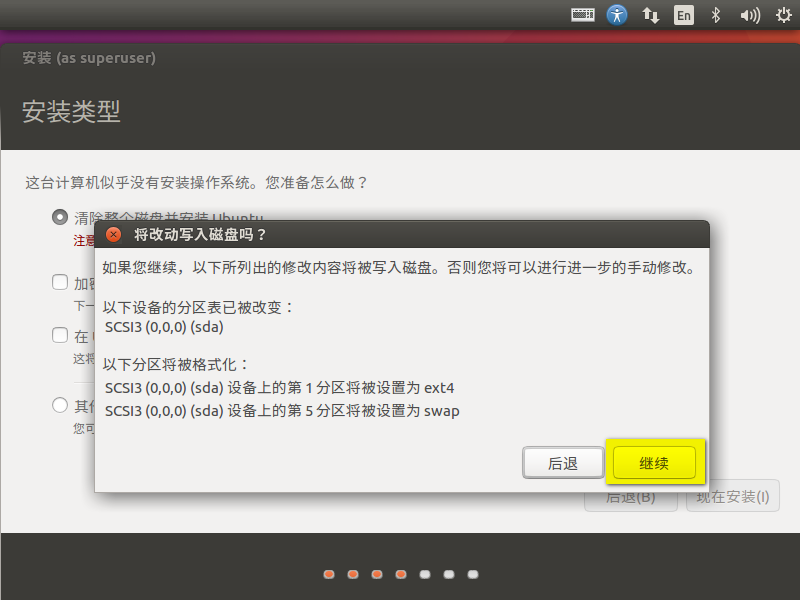This screenshot has width=800, height=600.
Task: Close the 将改动写入磁盘吗 dialog with red X
Action: coord(113,234)
